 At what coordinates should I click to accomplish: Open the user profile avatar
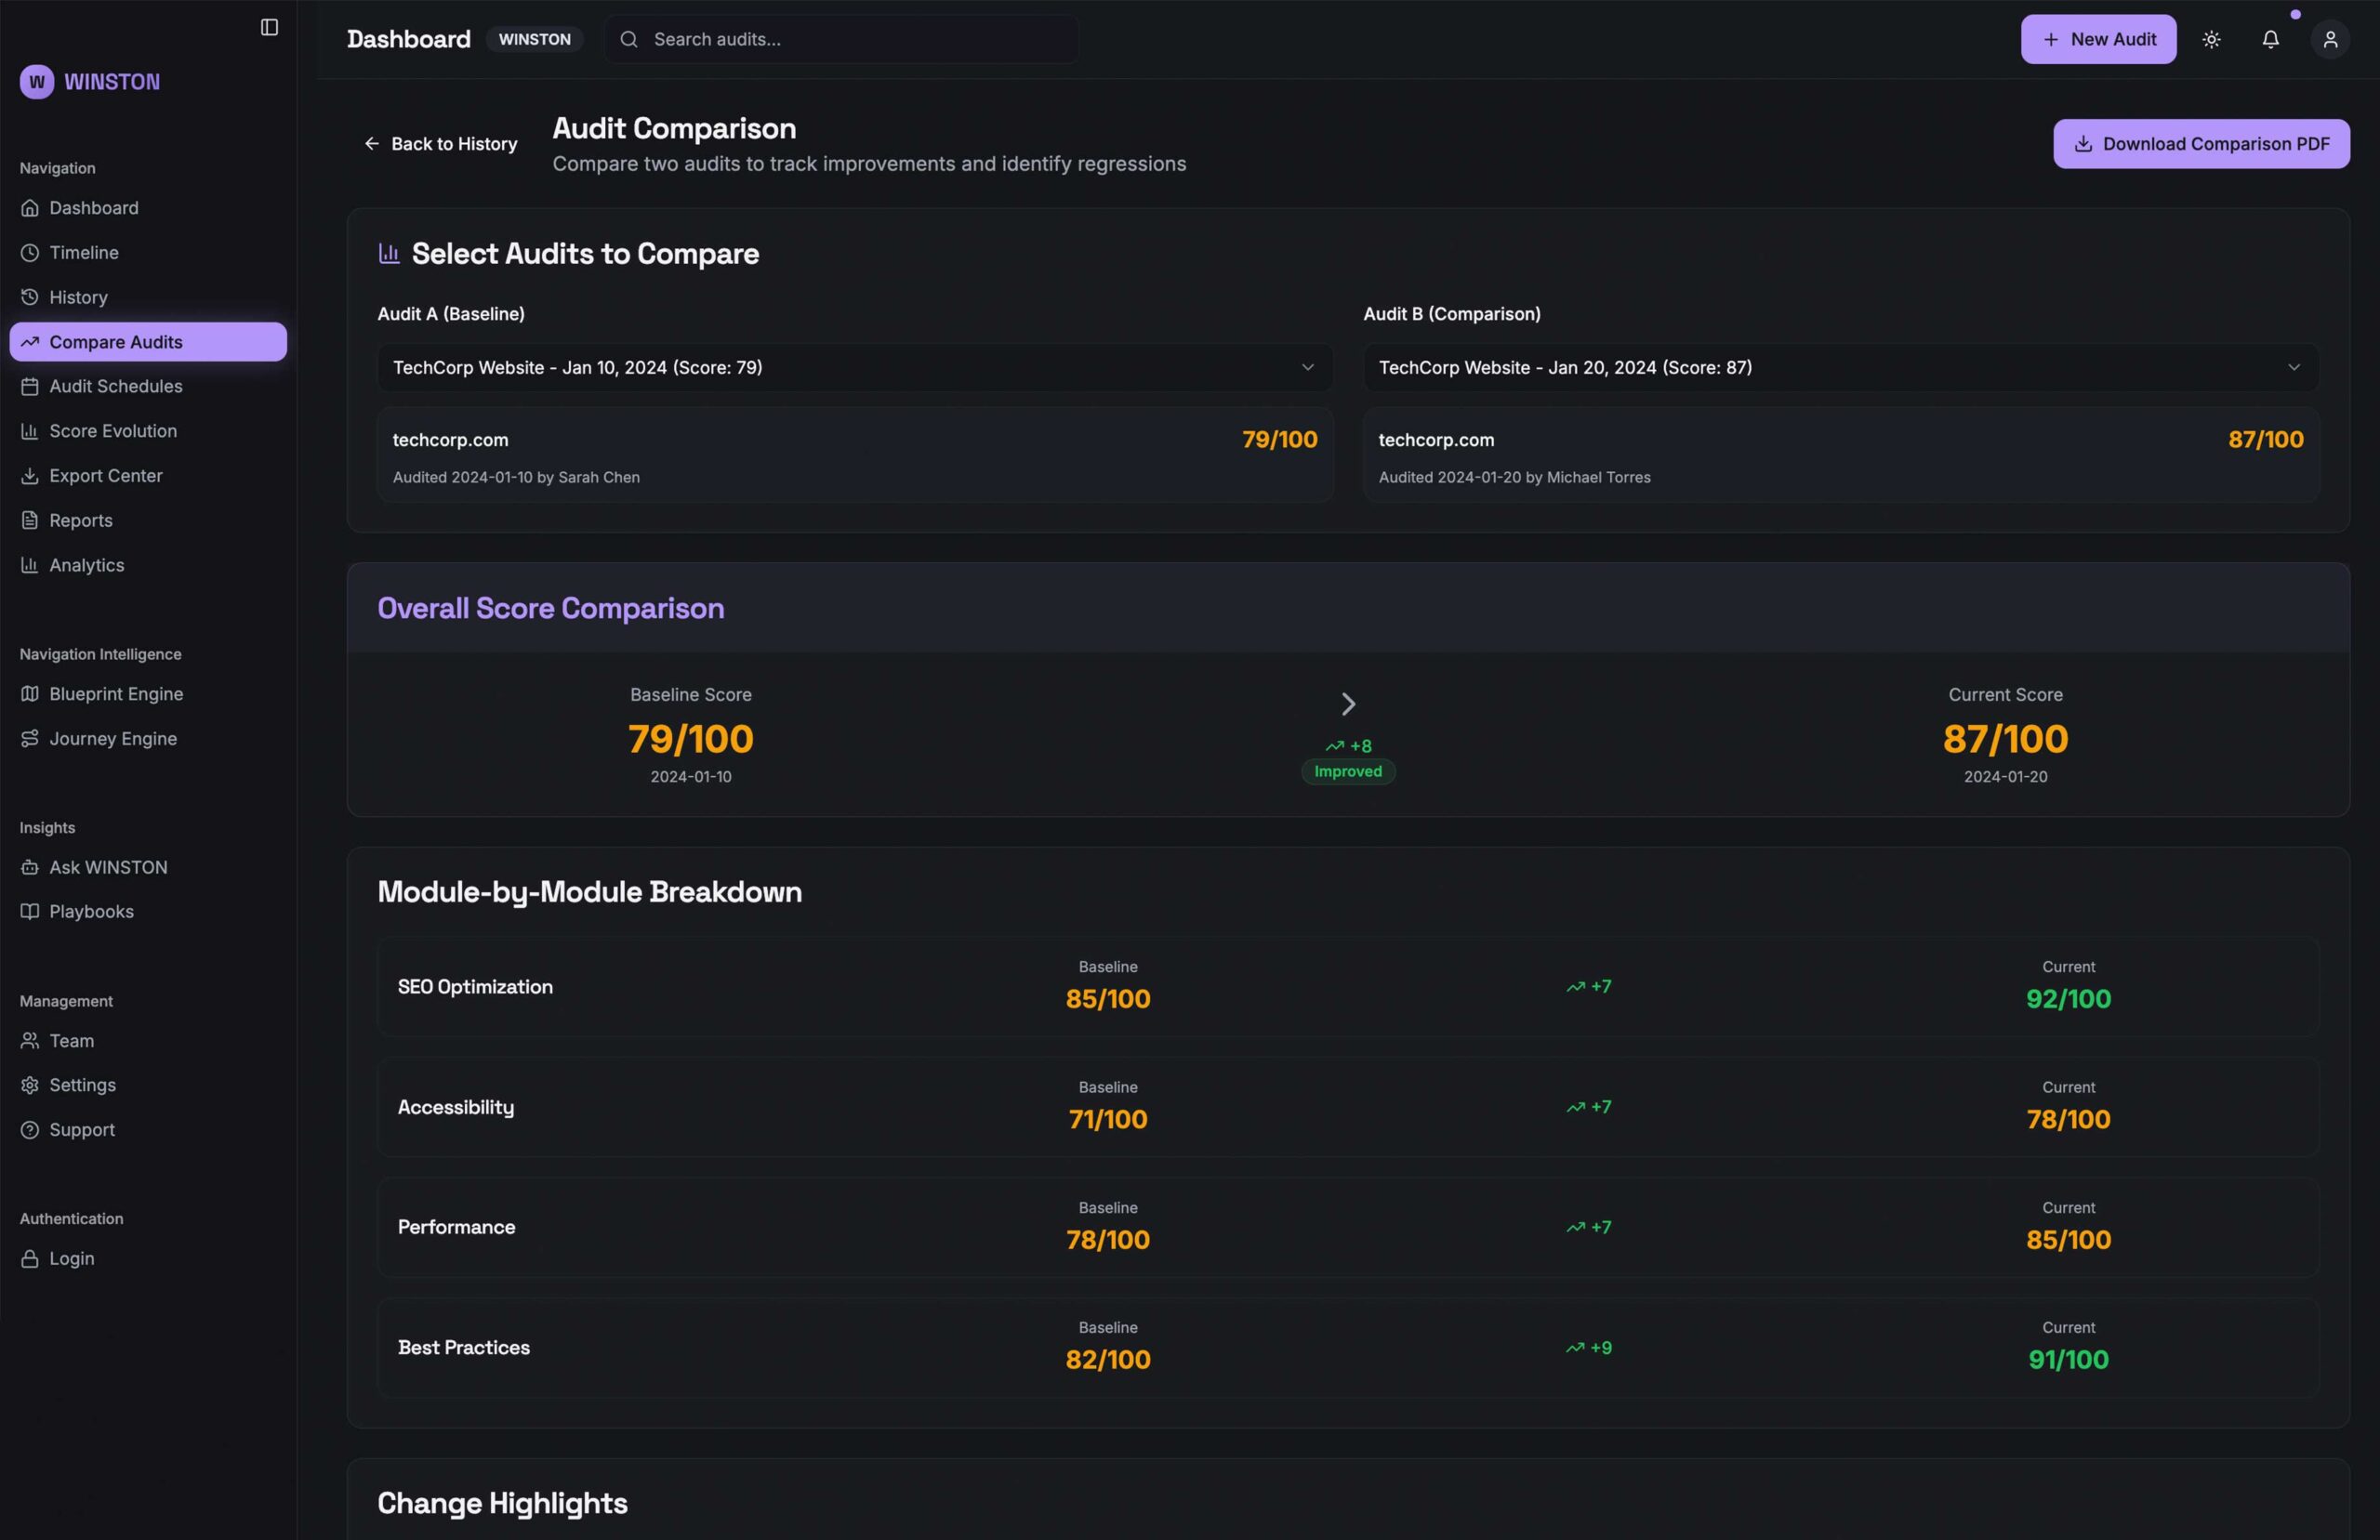click(x=2329, y=39)
